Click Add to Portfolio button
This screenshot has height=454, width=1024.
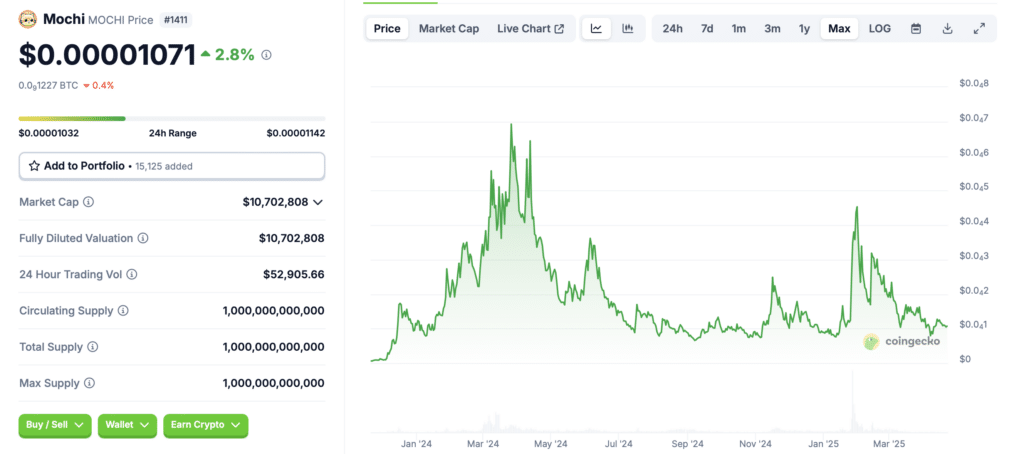(172, 166)
